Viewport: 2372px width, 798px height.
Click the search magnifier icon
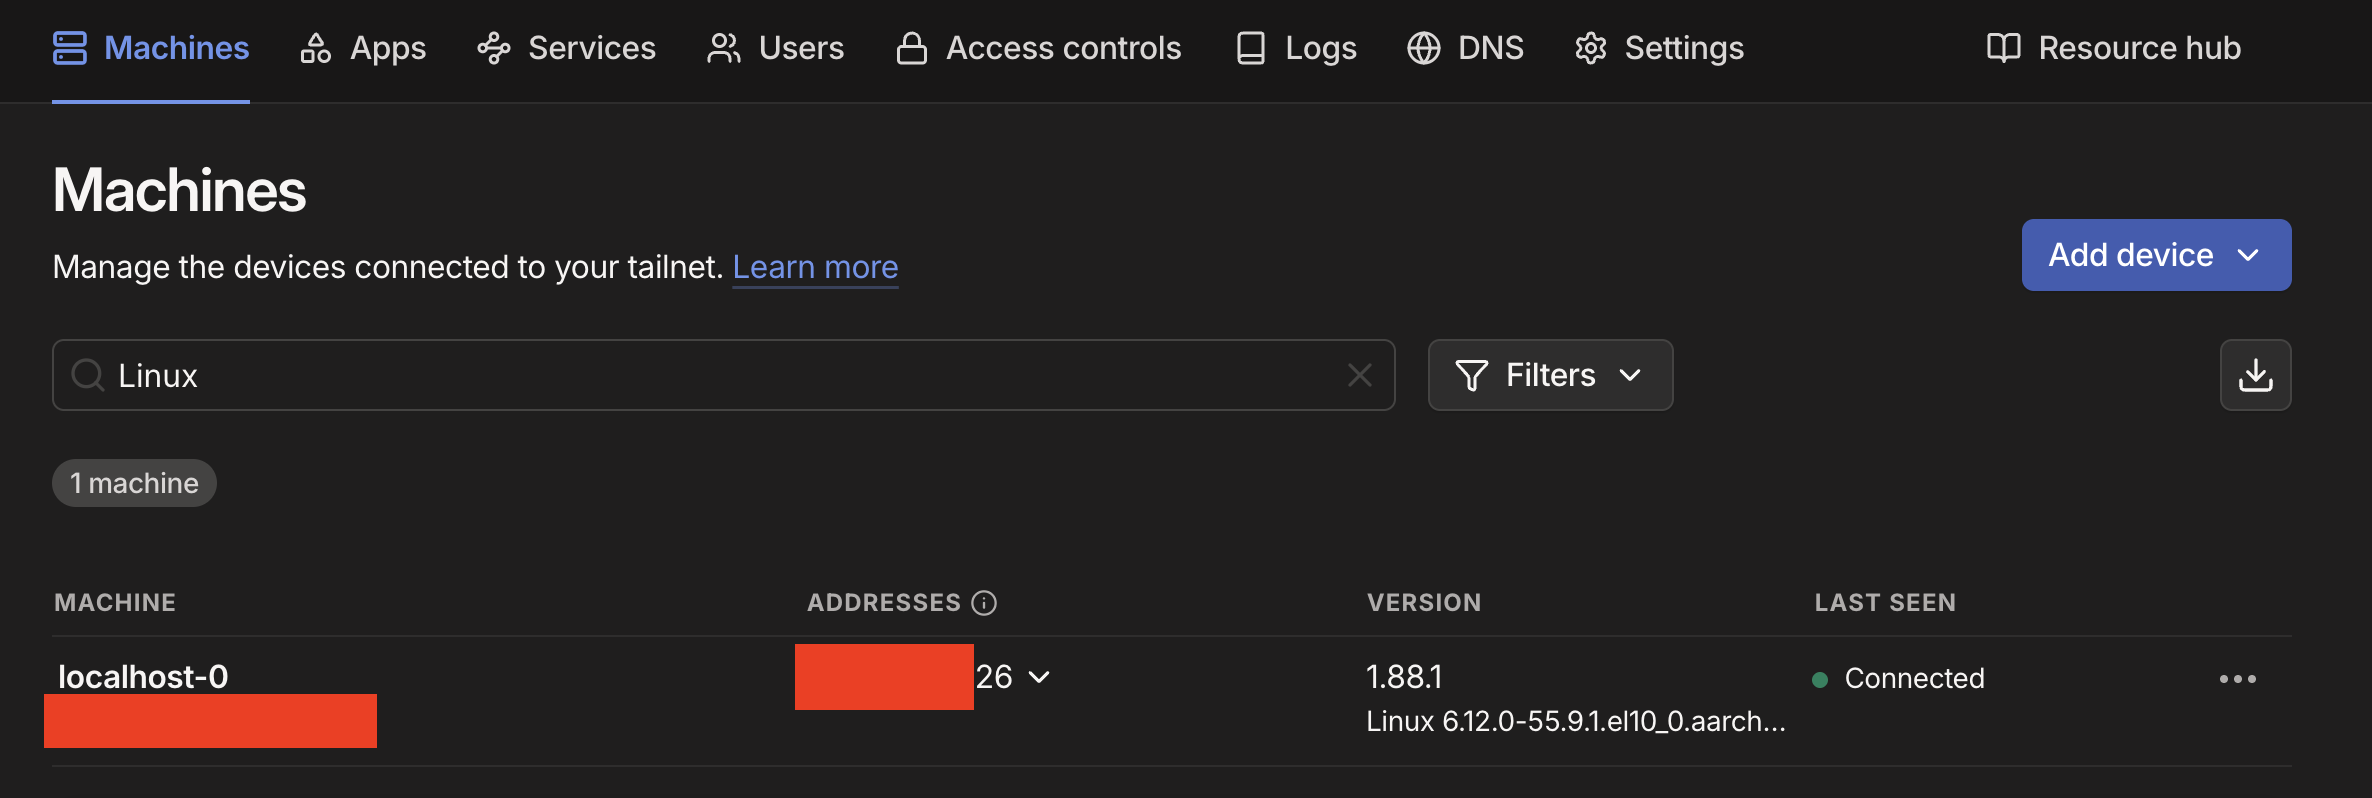click(88, 375)
